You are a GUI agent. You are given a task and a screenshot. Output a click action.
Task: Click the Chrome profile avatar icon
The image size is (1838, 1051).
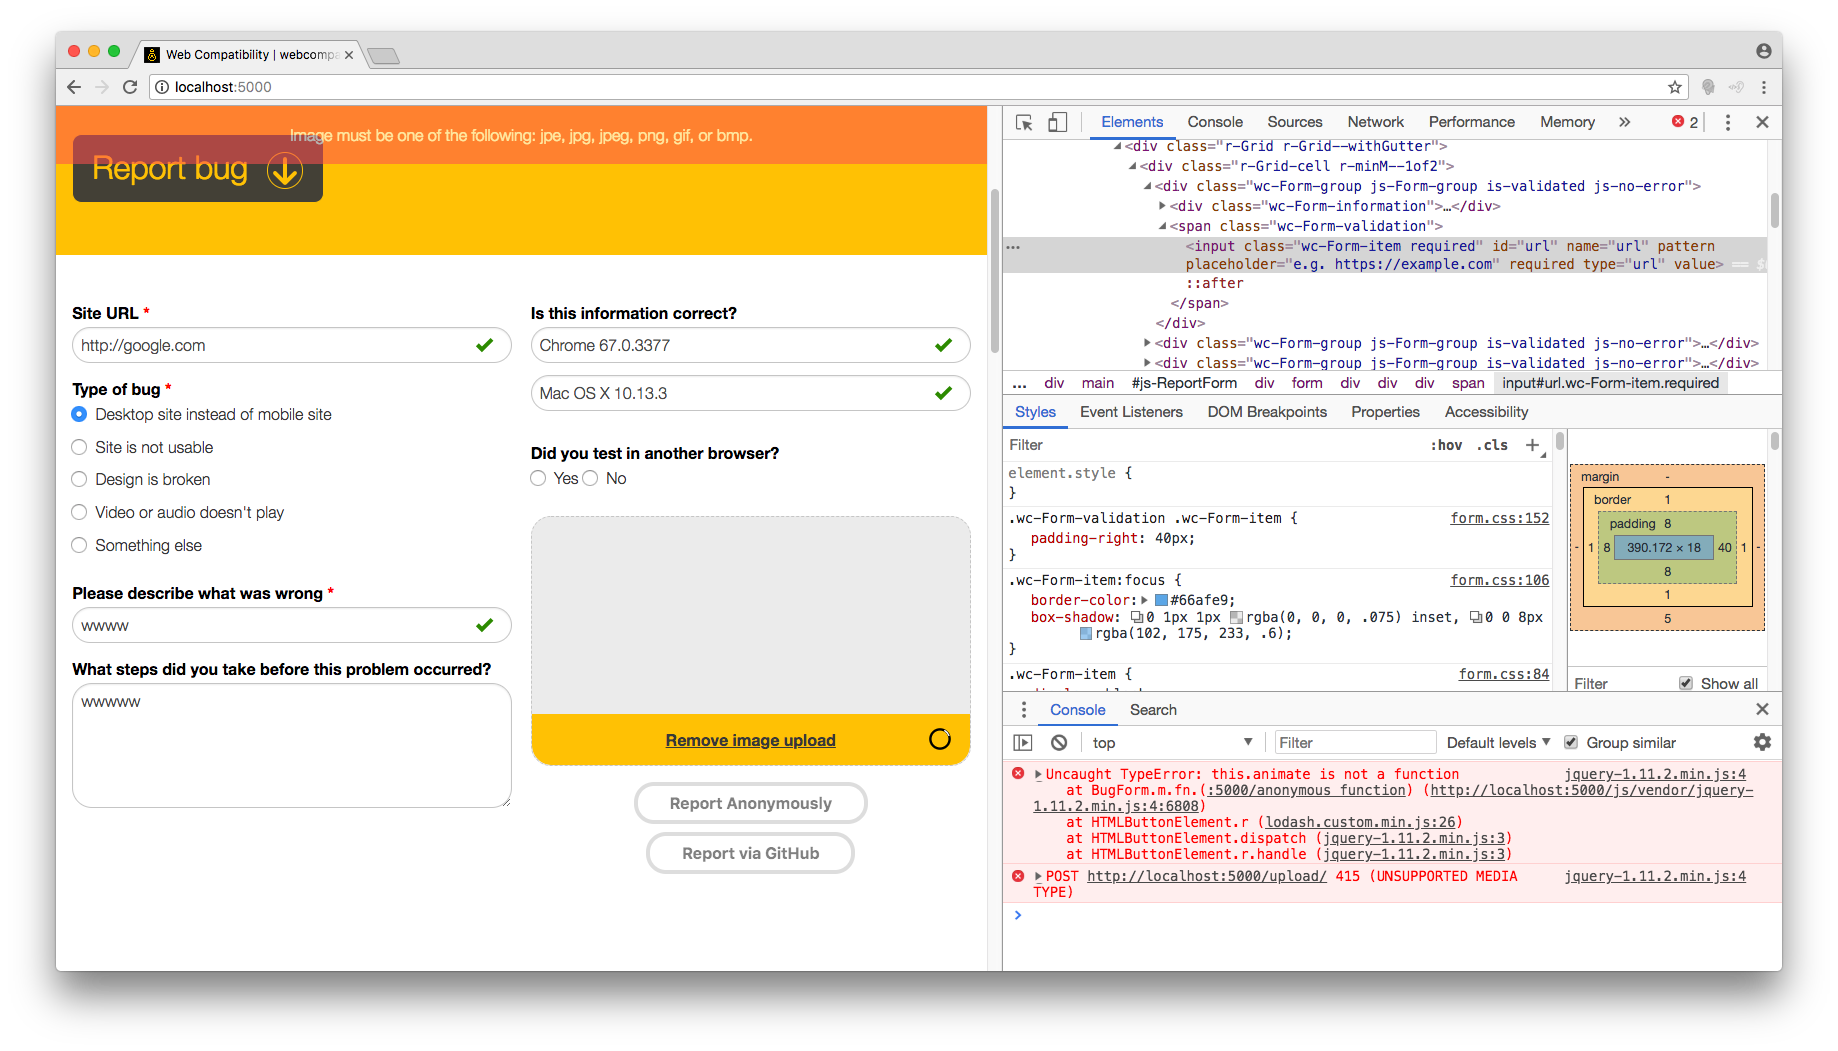click(x=1763, y=51)
